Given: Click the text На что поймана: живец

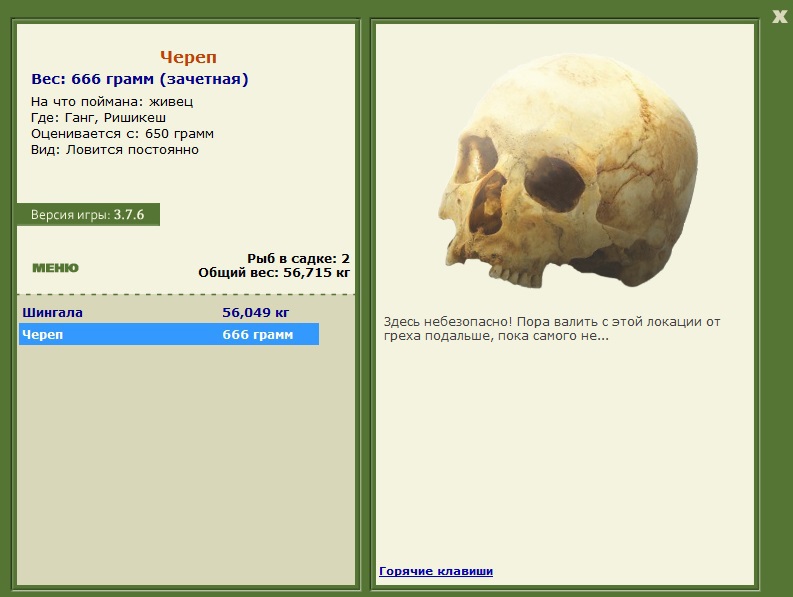Looking at the screenshot, I should pos(112,102).
